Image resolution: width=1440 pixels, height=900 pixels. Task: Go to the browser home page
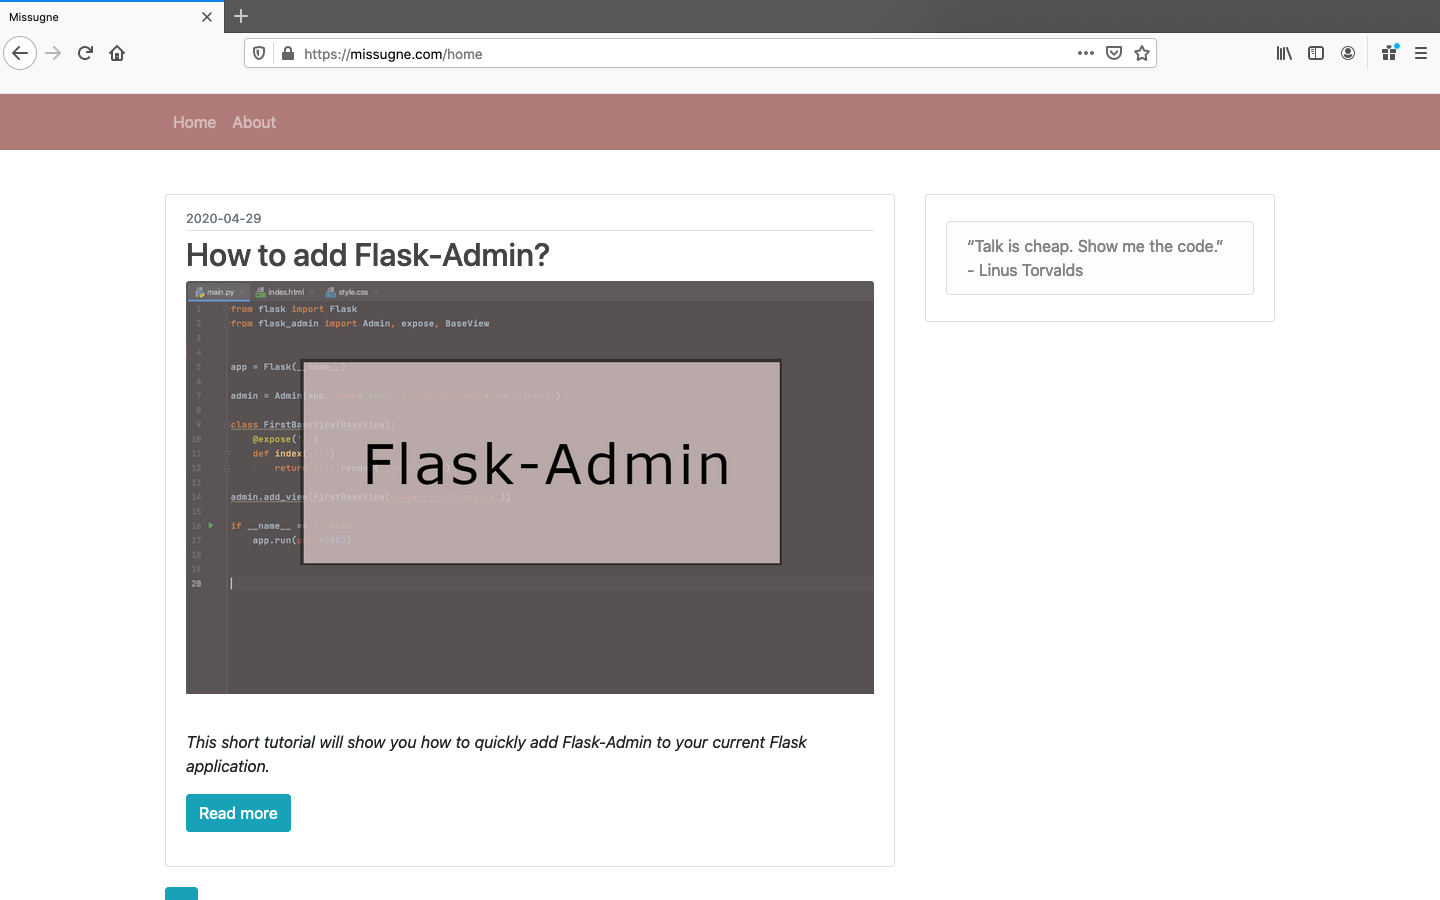coord(117,53)
